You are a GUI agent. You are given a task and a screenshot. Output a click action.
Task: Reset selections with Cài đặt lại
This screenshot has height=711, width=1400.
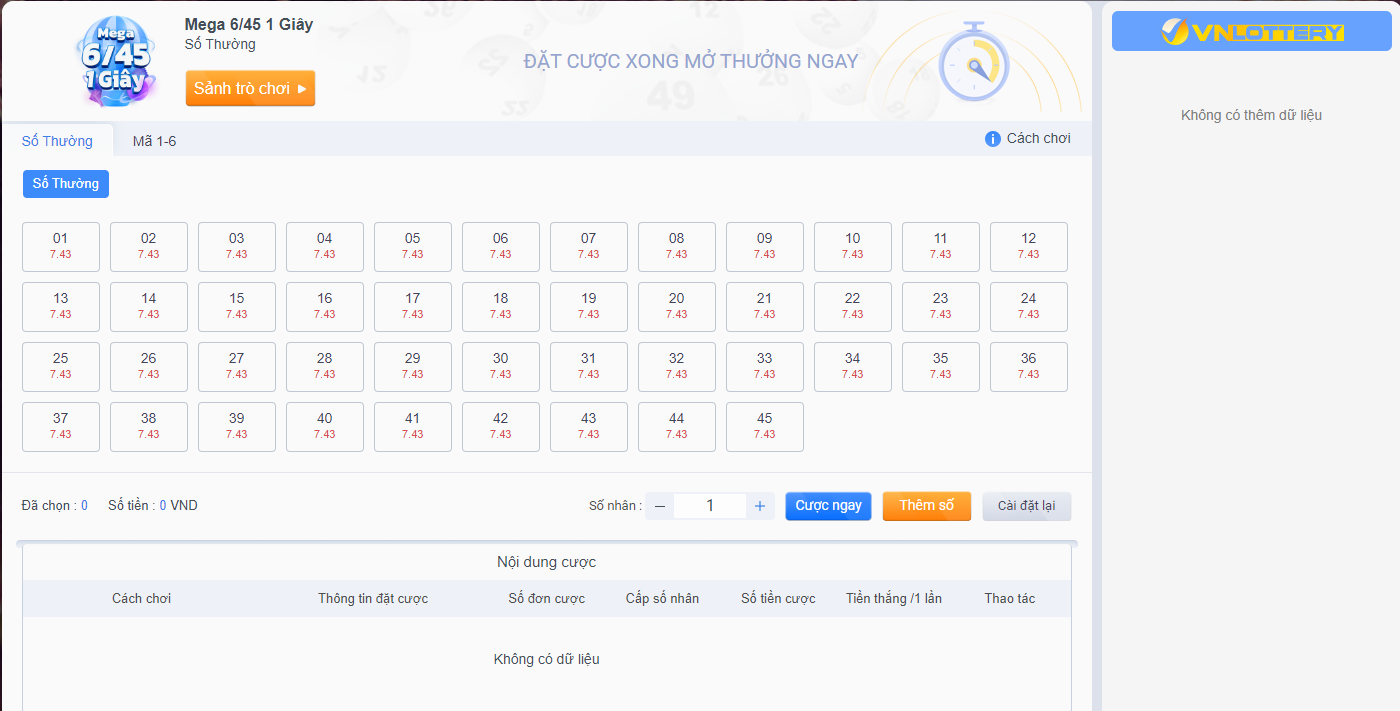(x=1026, y=506)
